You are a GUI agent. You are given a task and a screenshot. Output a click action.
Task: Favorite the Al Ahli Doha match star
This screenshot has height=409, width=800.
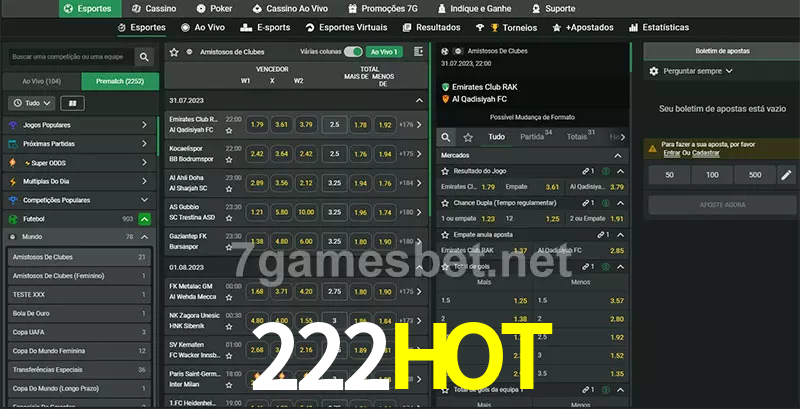[x=229, y=189]
